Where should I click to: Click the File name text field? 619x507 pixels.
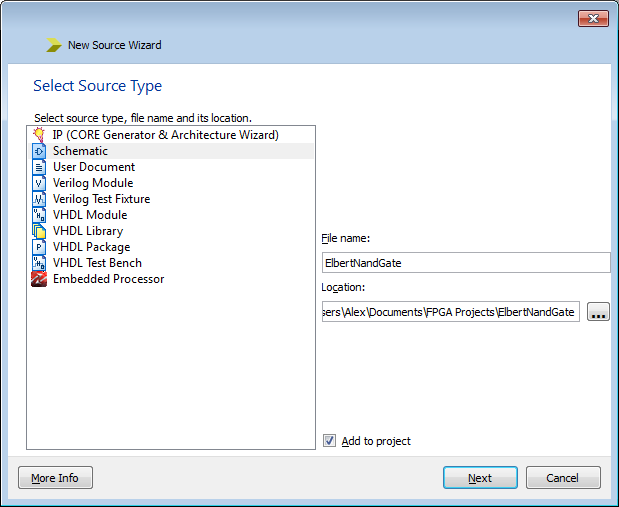click(x=465, y=262)
